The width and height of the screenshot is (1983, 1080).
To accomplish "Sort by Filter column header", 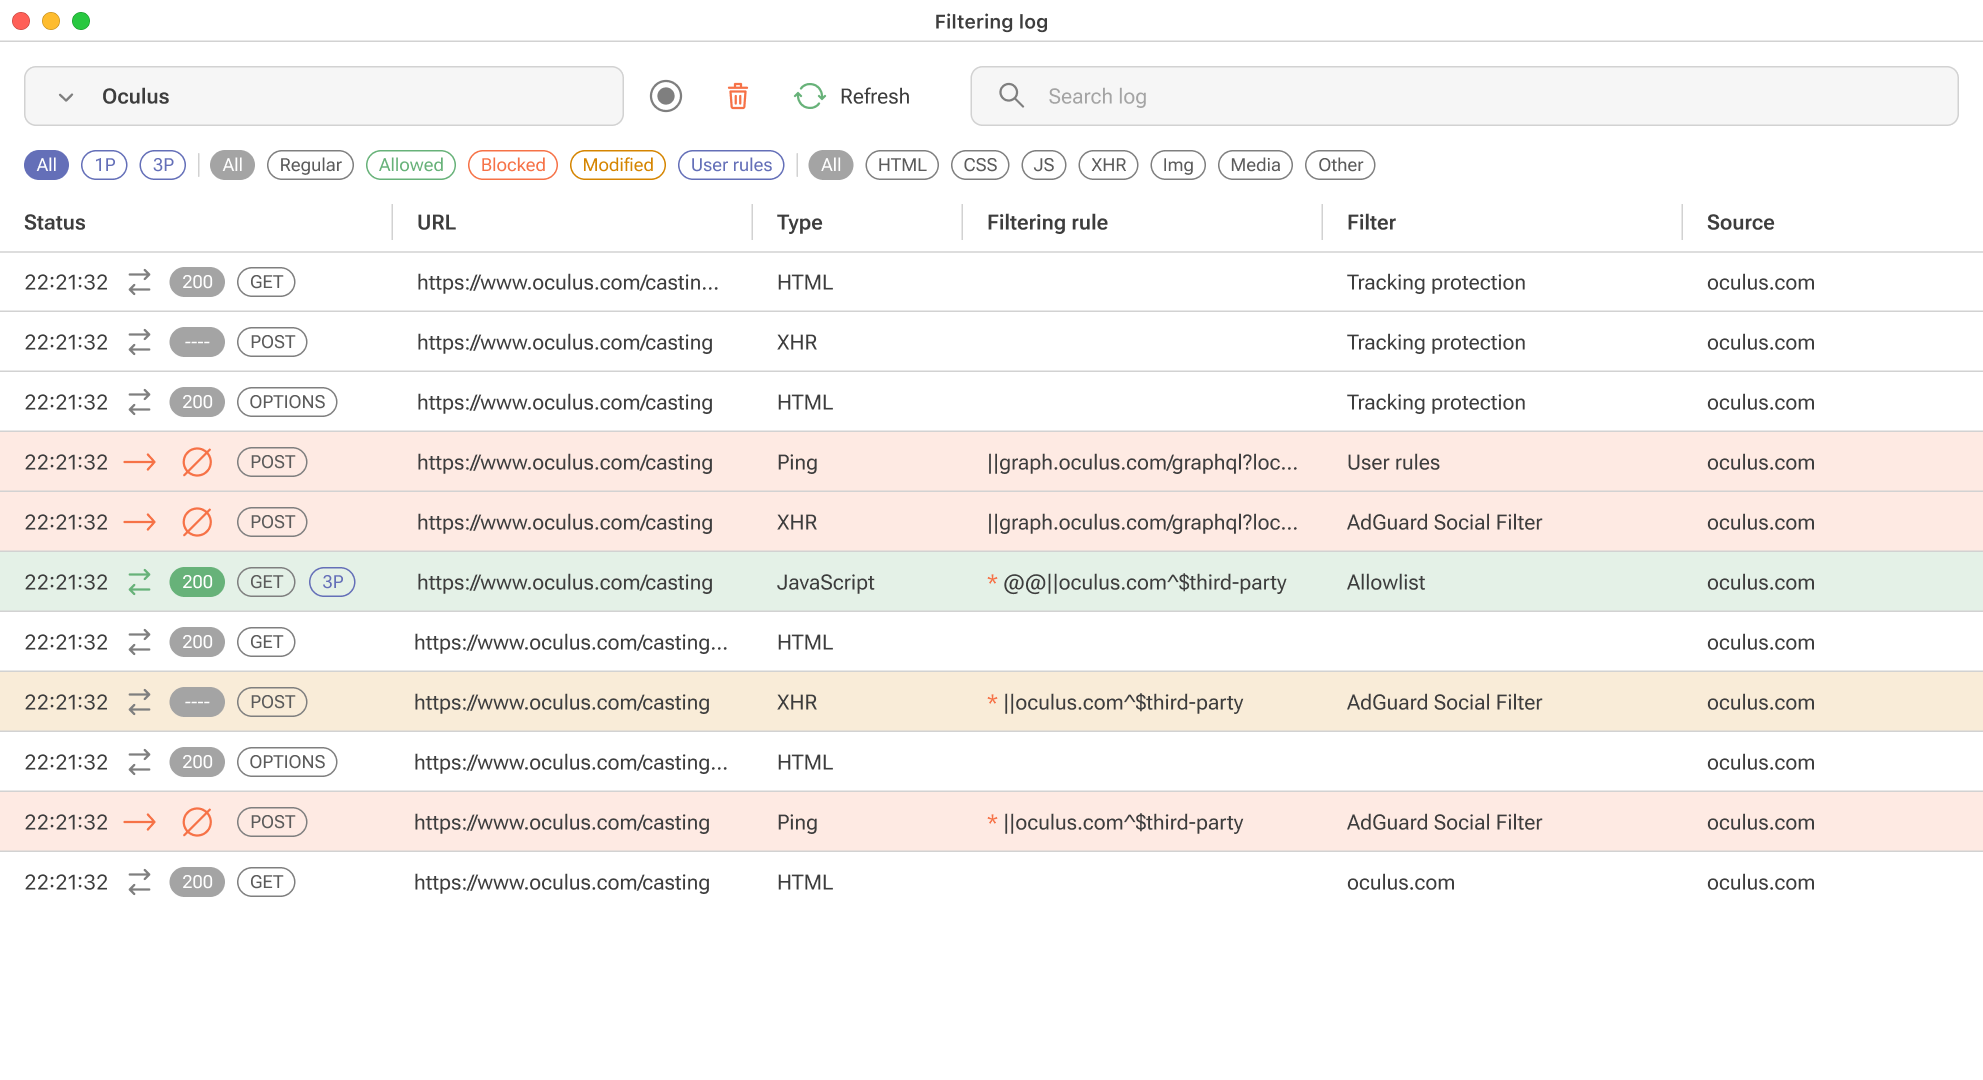I will [x=1371, y=222].
